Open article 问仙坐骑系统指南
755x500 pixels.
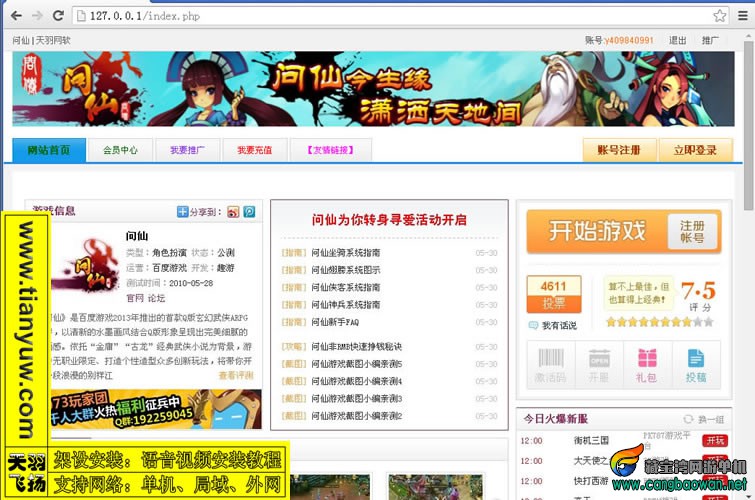pos(345,253)
